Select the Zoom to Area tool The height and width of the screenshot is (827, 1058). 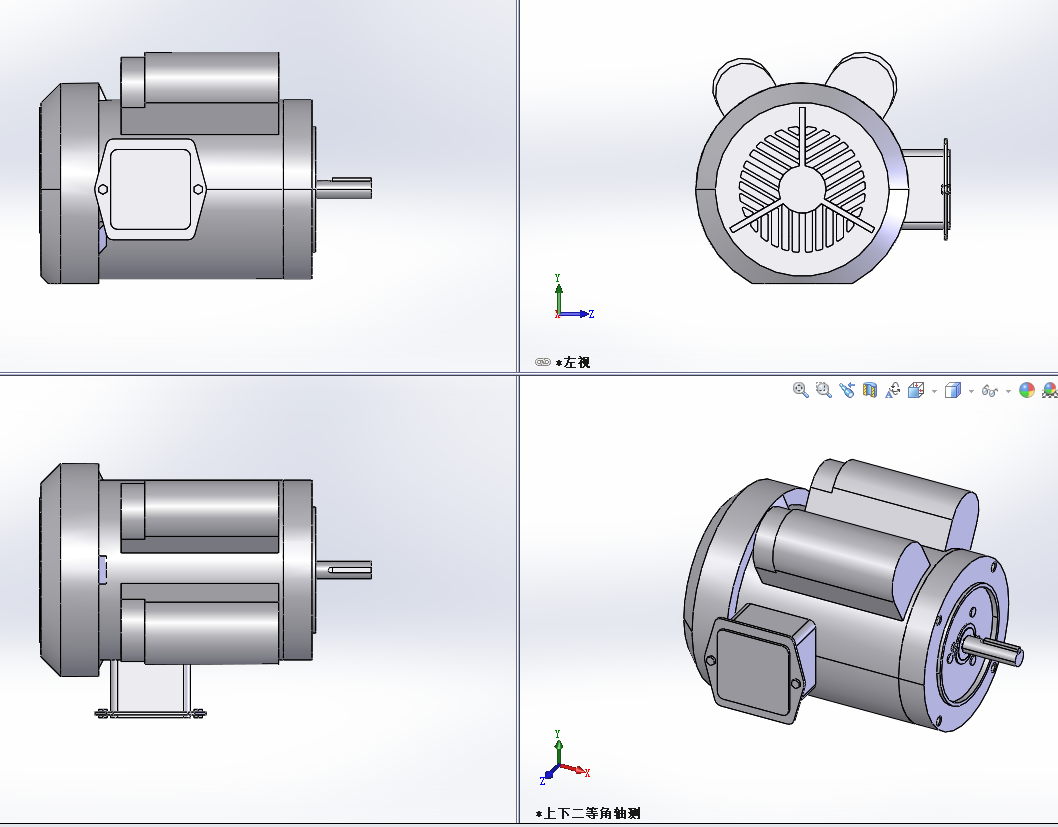pyautogui.click(x=823, y=390)
